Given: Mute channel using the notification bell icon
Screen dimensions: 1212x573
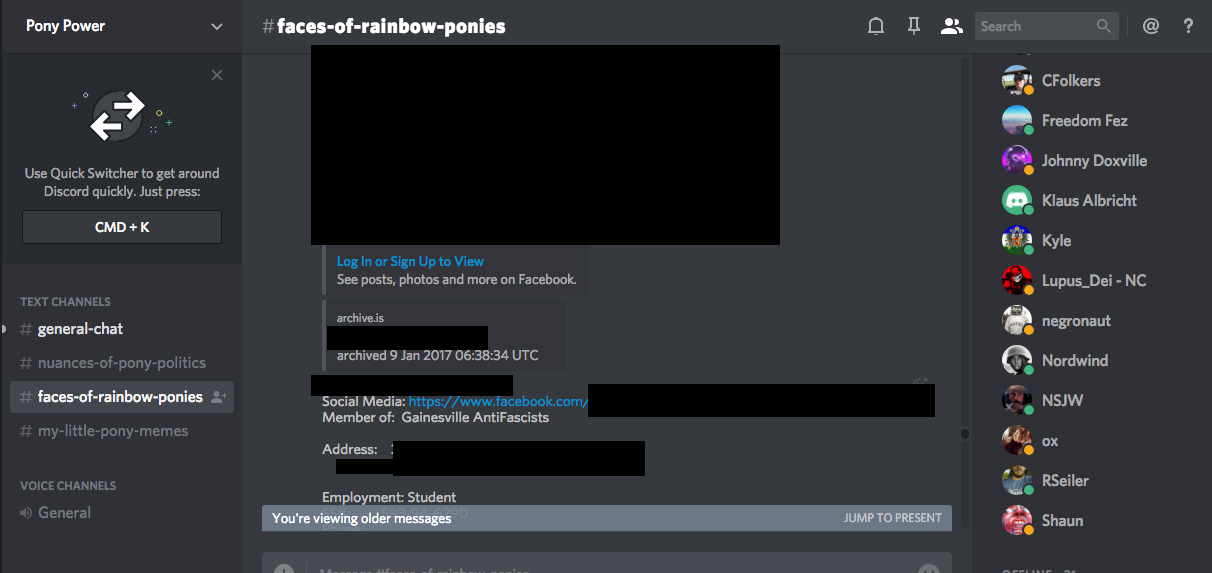Looking at the screenshot, I should (x=876, y=27).
